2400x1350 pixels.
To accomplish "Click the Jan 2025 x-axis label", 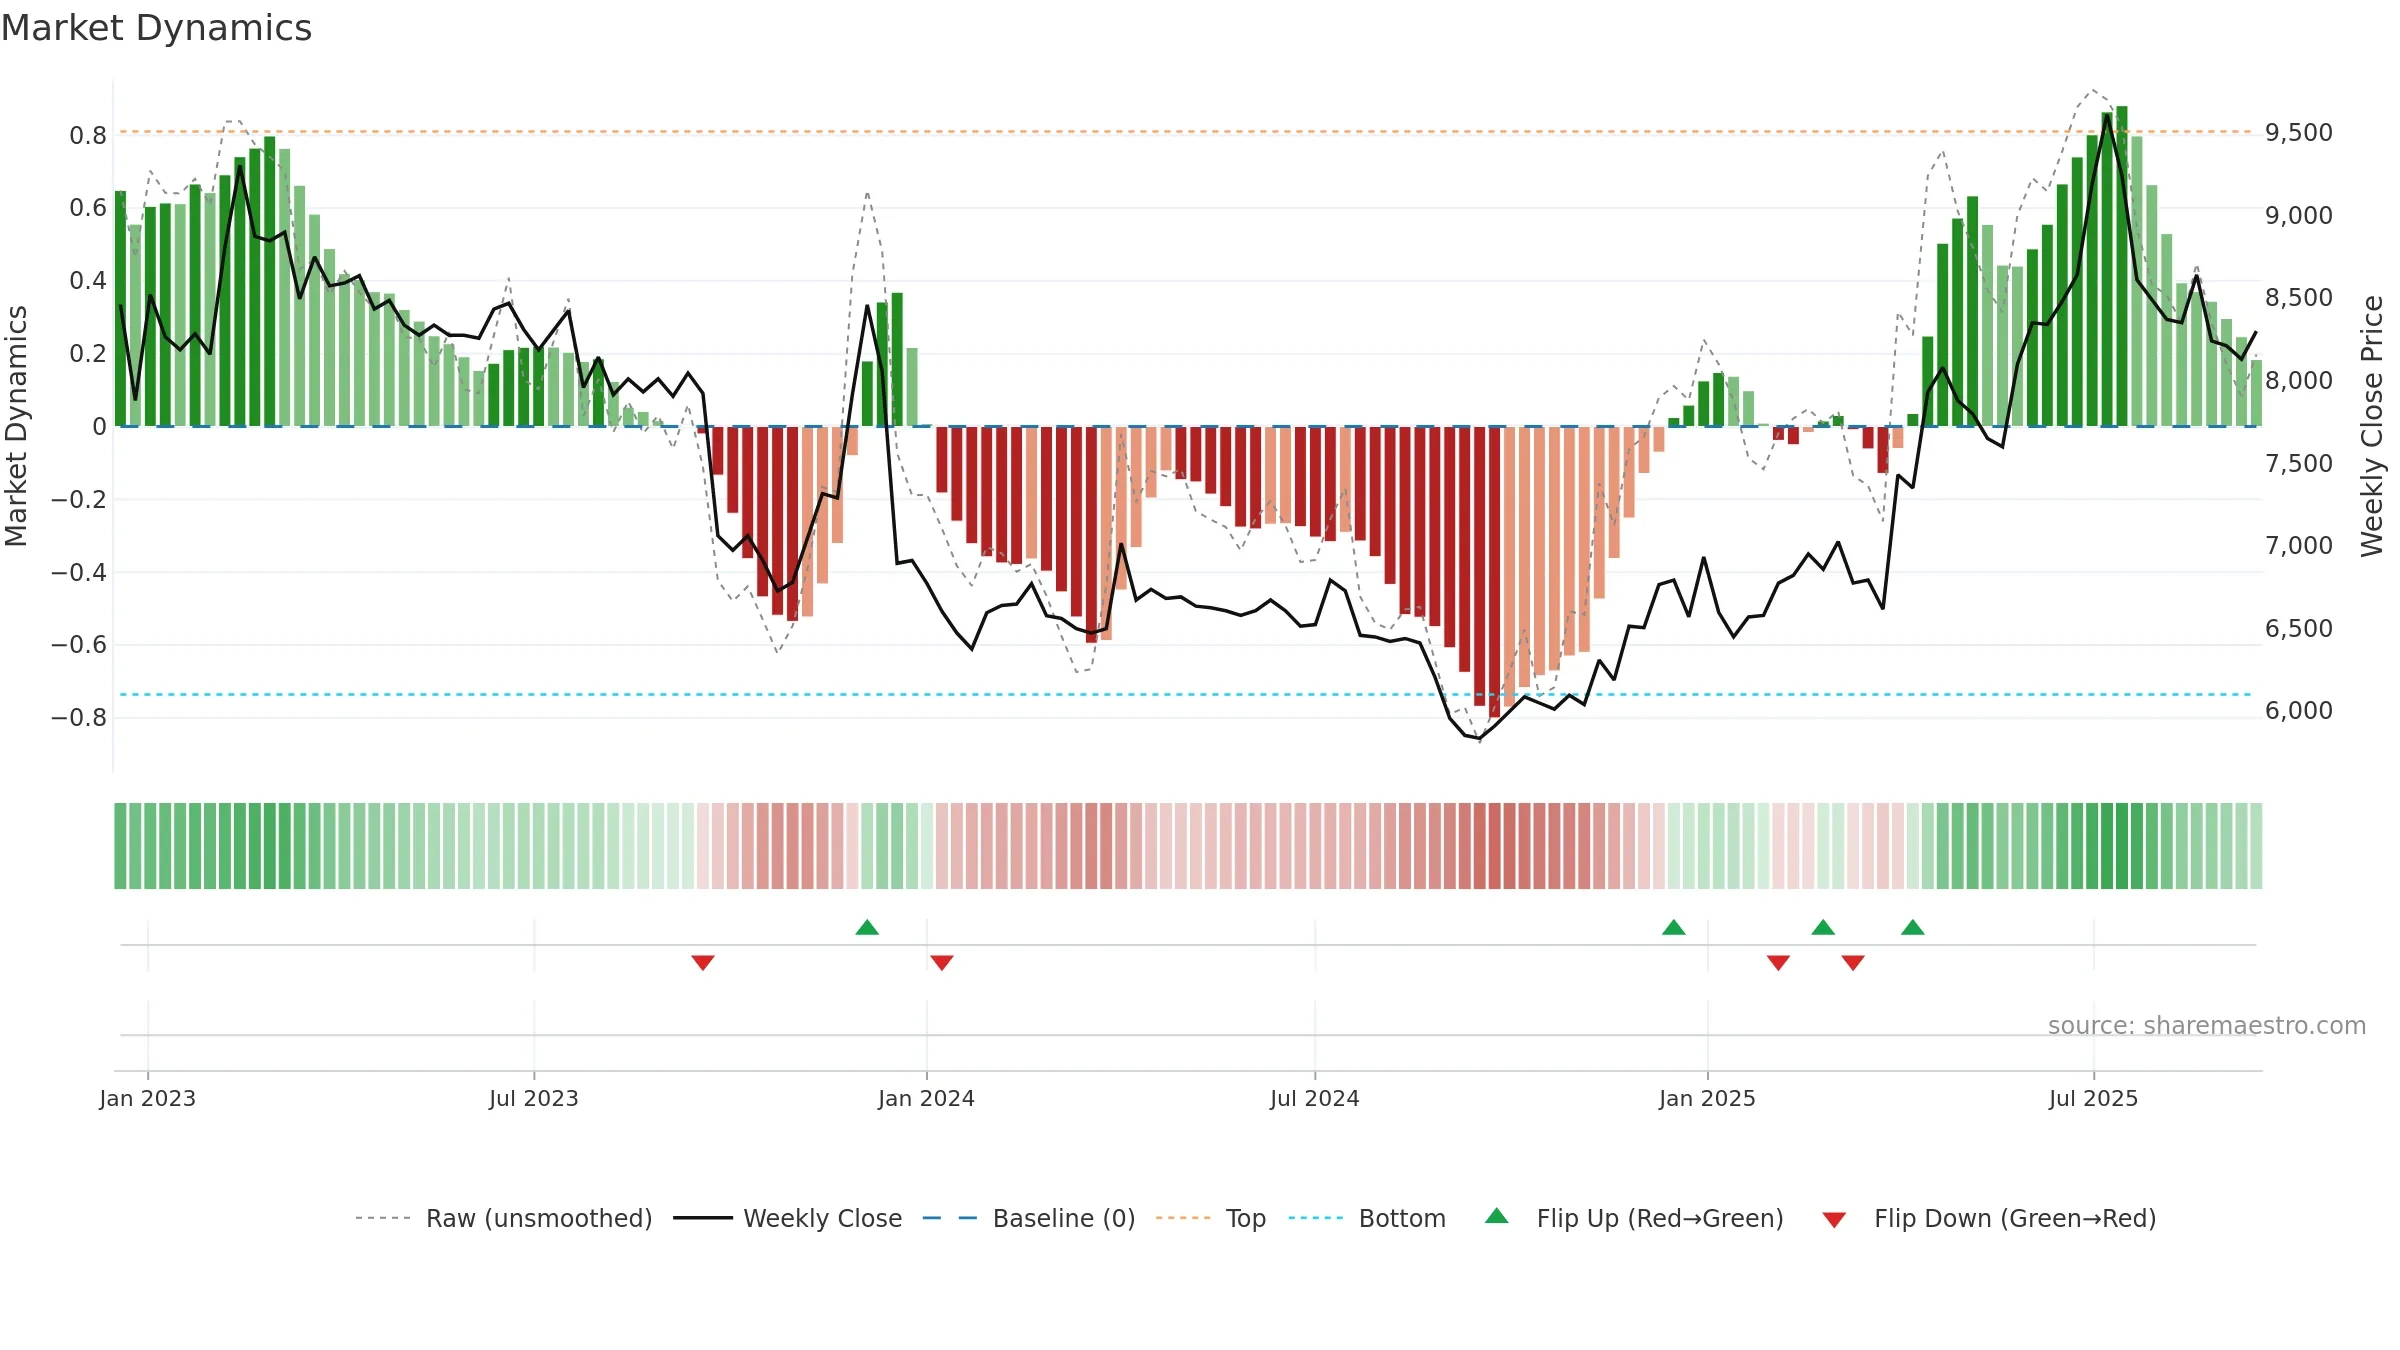I will click(x=1708, y=1098).
